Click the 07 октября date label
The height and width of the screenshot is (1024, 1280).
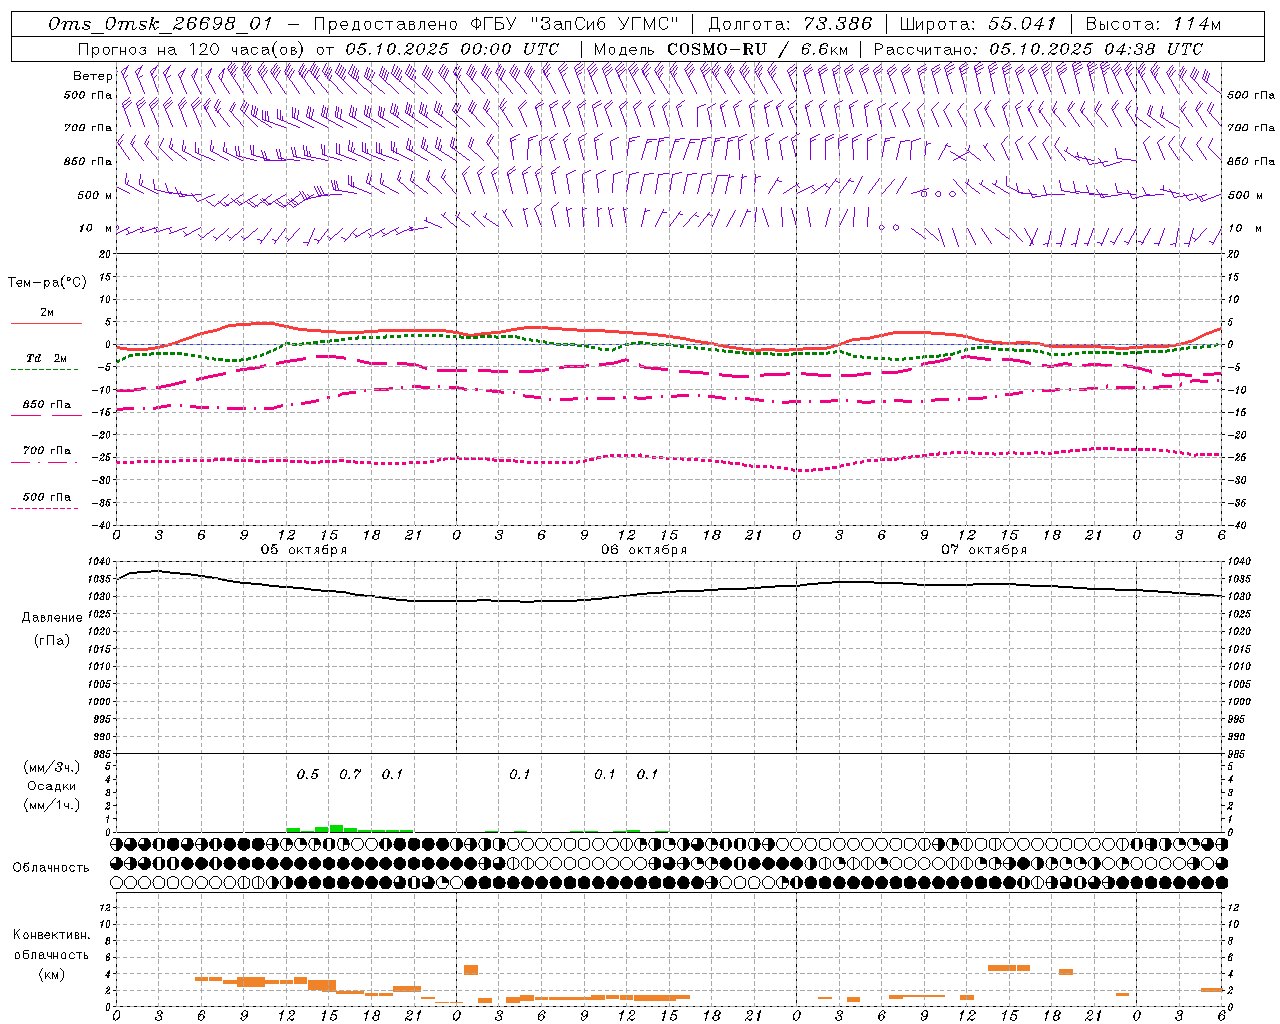click(x=984, y=550)
